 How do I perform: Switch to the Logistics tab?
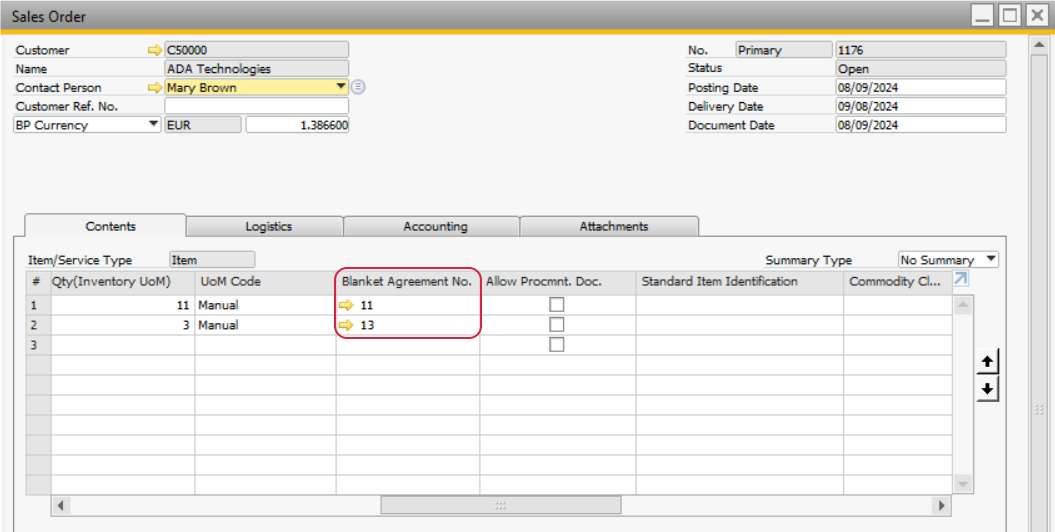coord(268,227)
